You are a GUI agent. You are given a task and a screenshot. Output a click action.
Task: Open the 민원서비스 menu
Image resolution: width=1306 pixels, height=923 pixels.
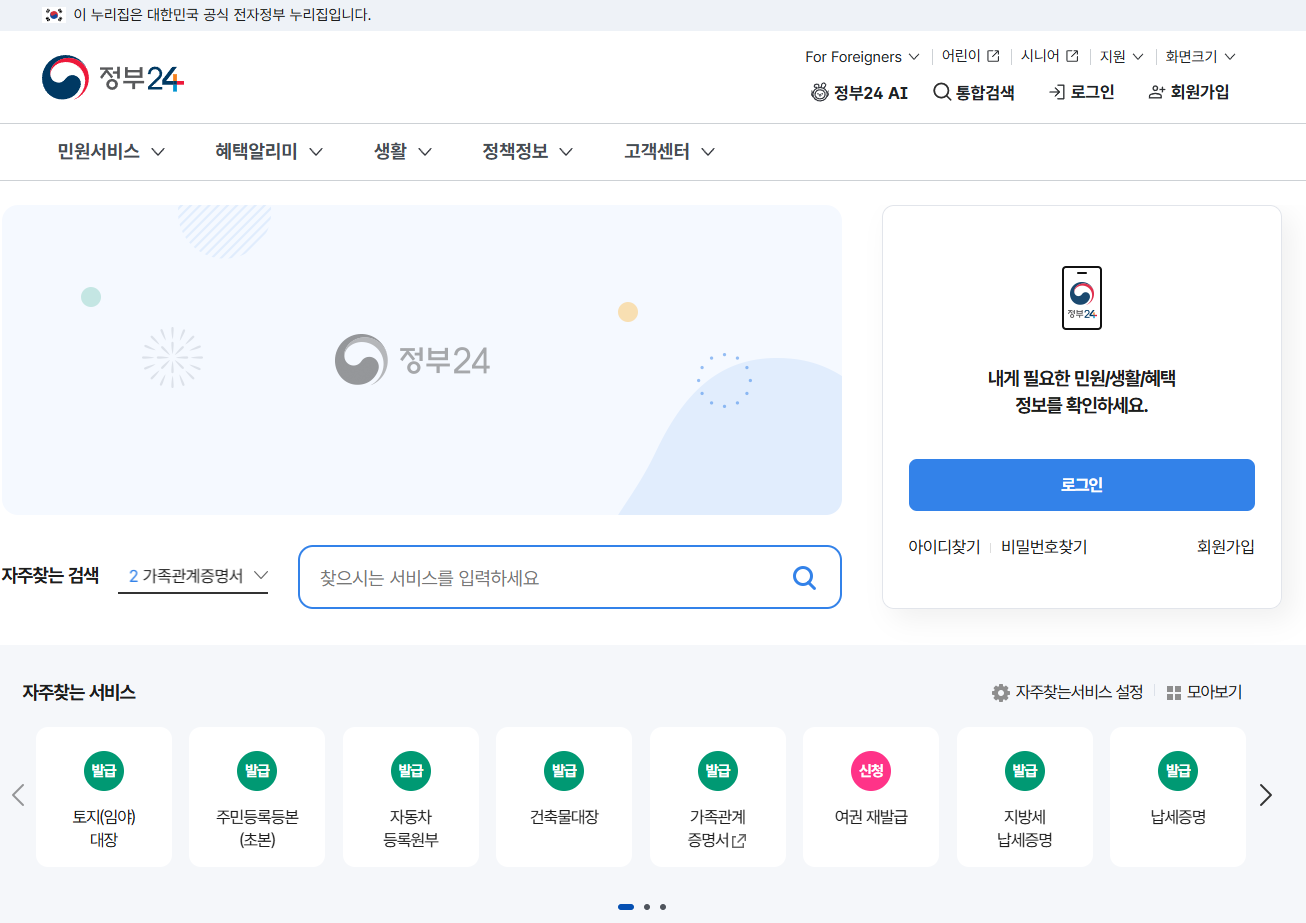pos(111,152)
